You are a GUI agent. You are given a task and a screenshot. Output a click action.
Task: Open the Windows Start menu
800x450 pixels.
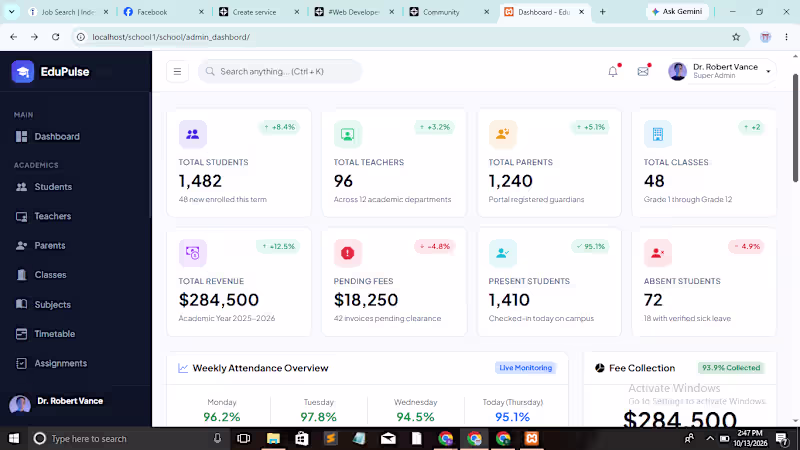[x=14, y=438]
